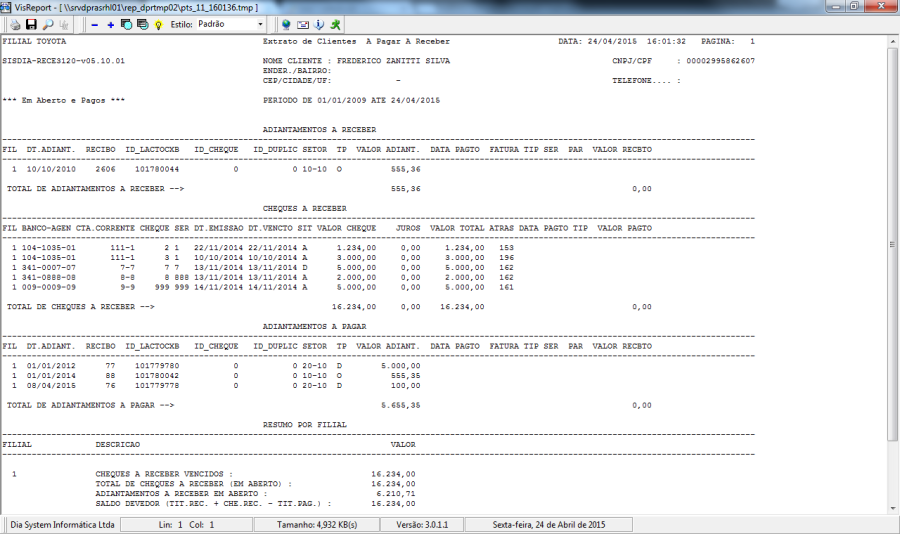The image size is (900, 534).
Task: Click ID_LACTOCXB value 101780044
Action: [x=157, y=169]
